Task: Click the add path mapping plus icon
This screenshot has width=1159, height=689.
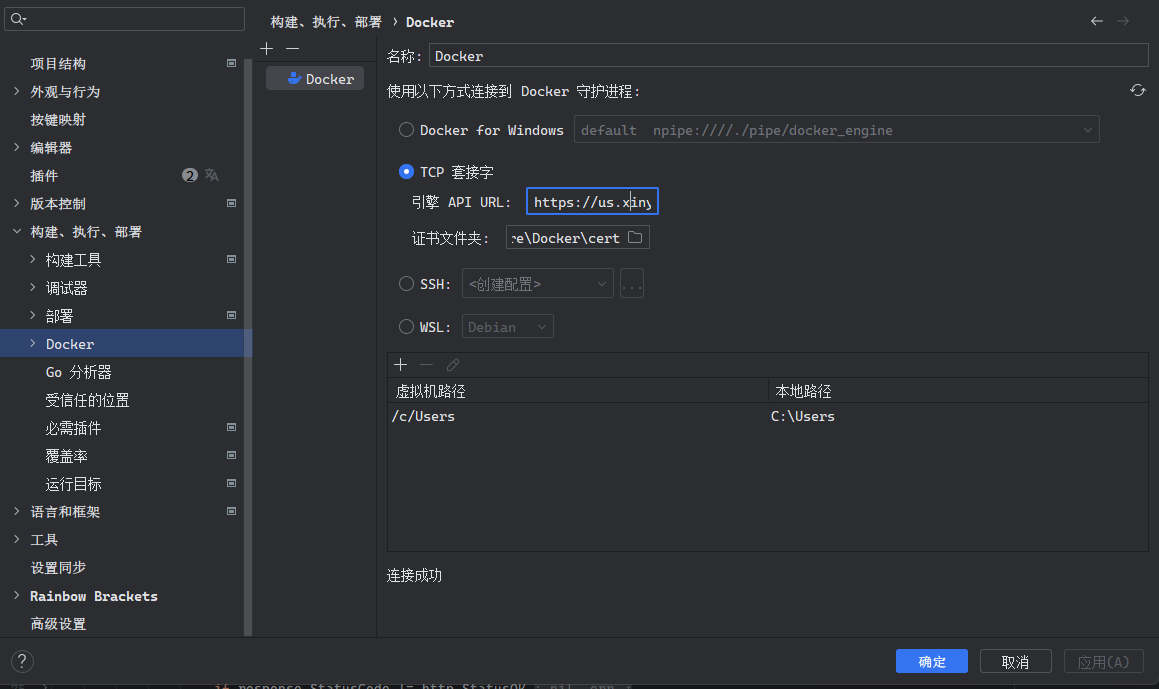Action: click(x=401, y=365)
